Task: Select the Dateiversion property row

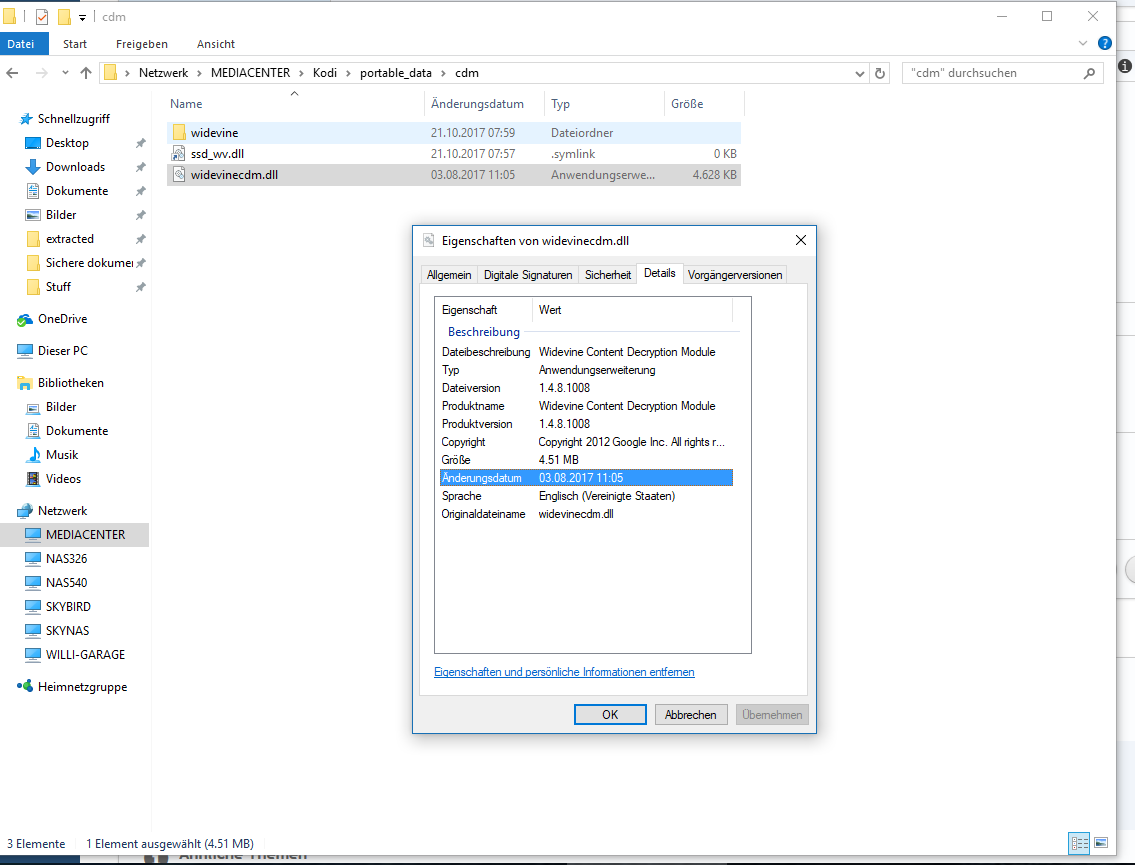Action: [x=586, y=388]
